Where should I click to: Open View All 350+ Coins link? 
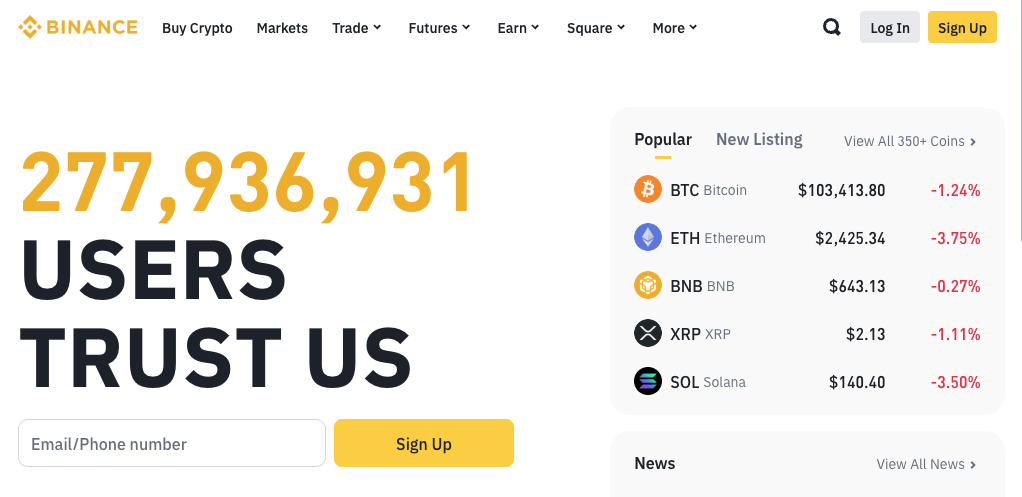(x=910, y=141)
